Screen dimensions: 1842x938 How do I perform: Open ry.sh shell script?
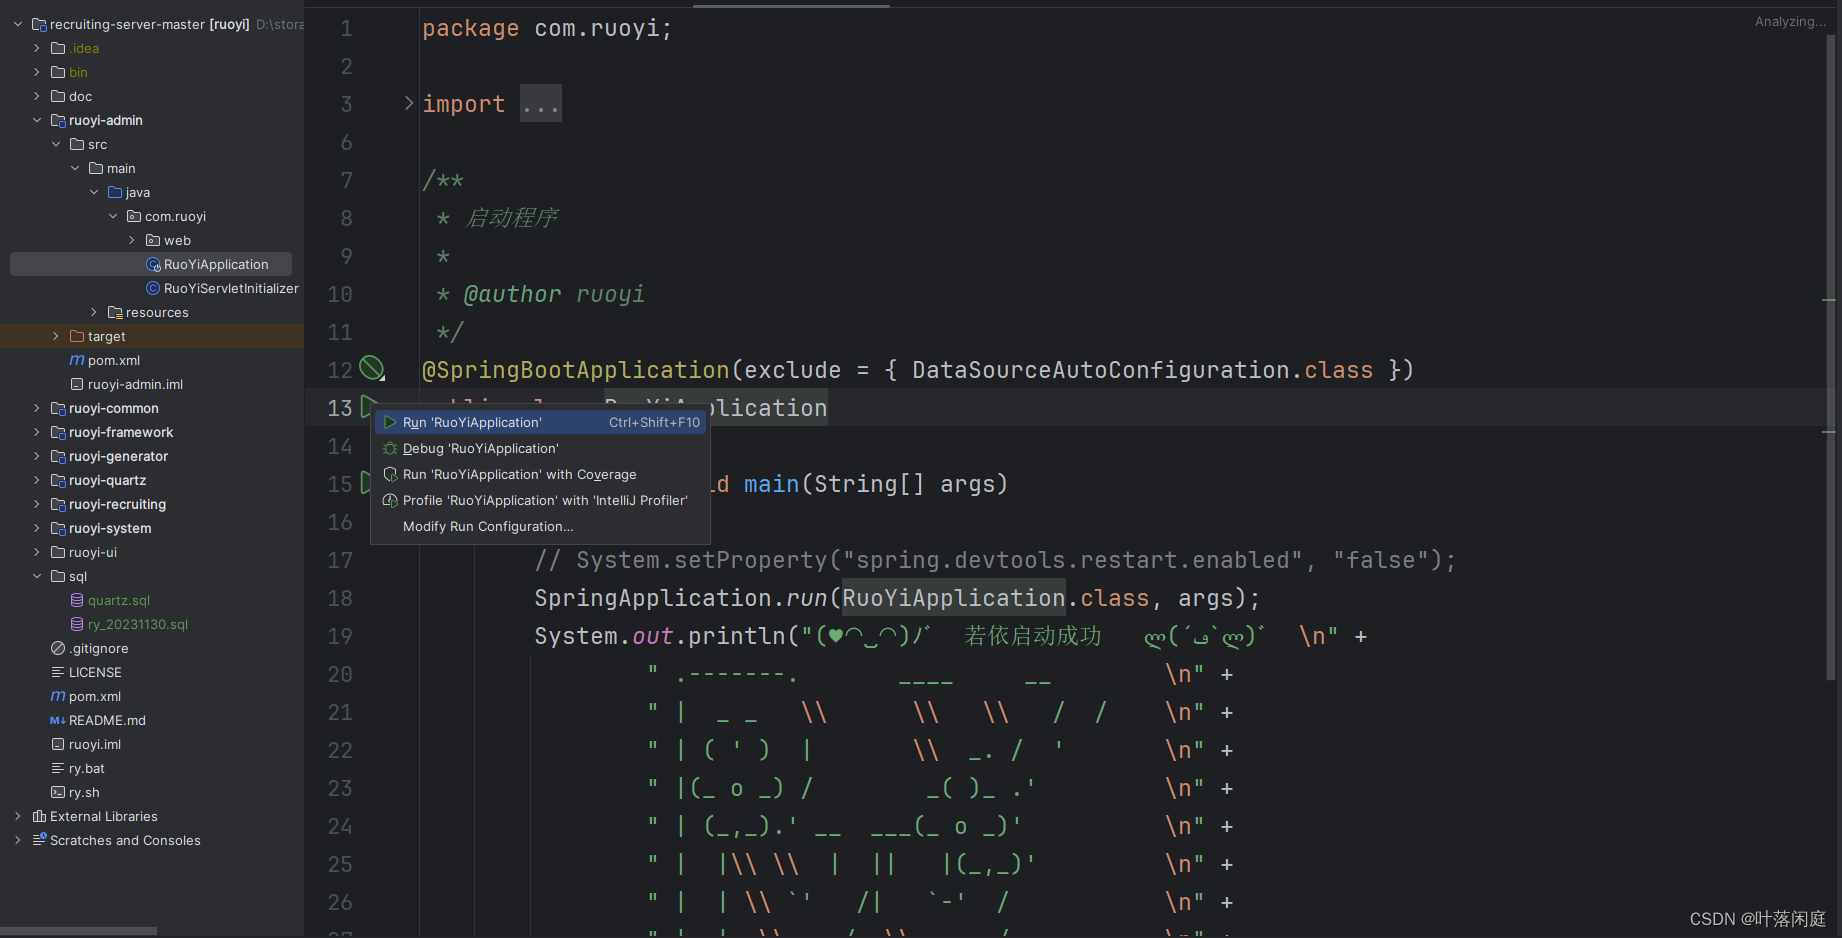(84, 792)
